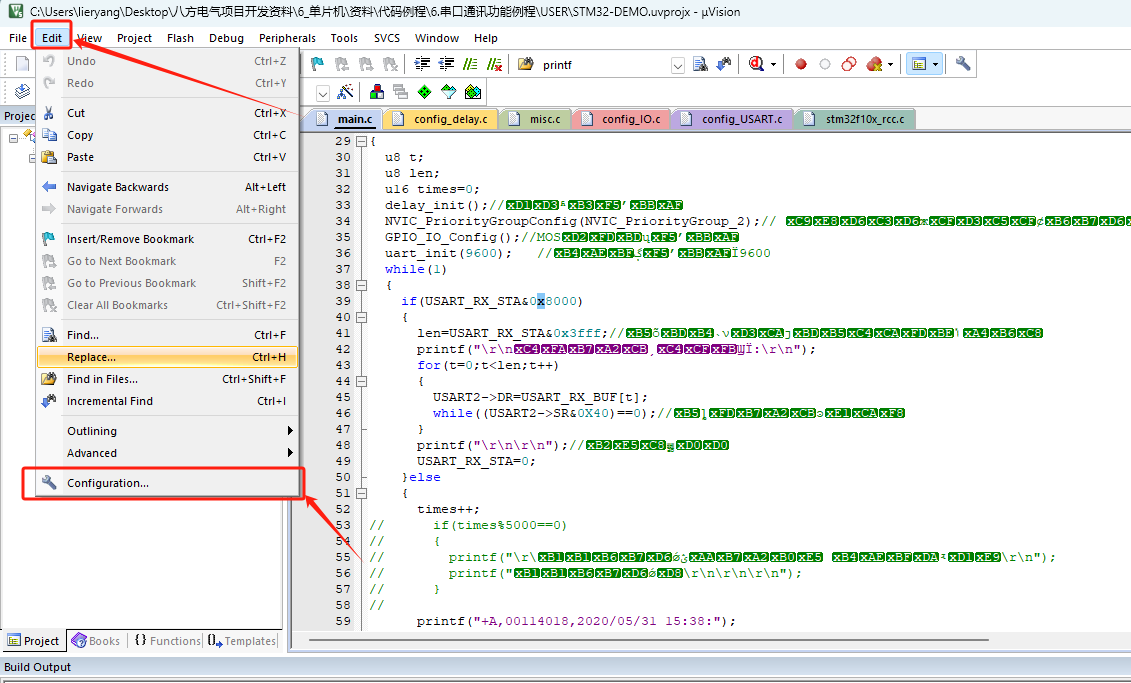Collapse the code fold at line 44
This screenshot has width=1131, height=683.
(361, 381)
